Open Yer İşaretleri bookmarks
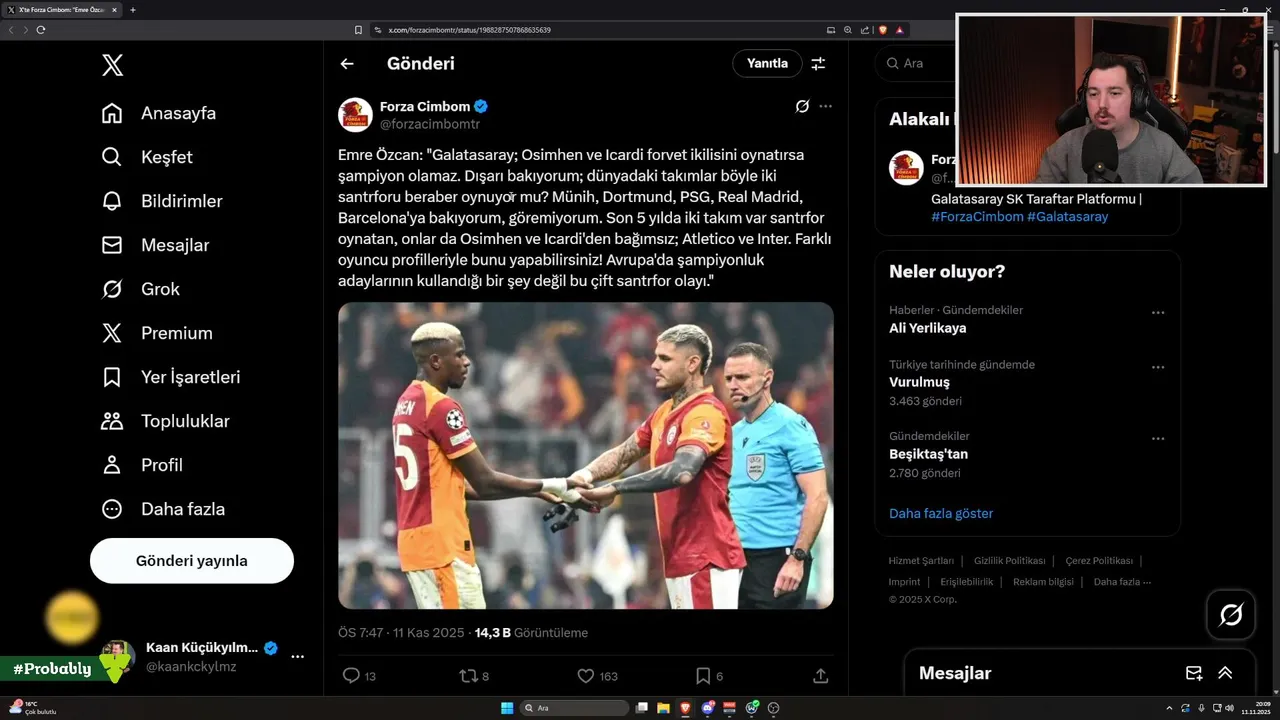This screenshot has width=1280, height=720. click(x=171, y=377)
